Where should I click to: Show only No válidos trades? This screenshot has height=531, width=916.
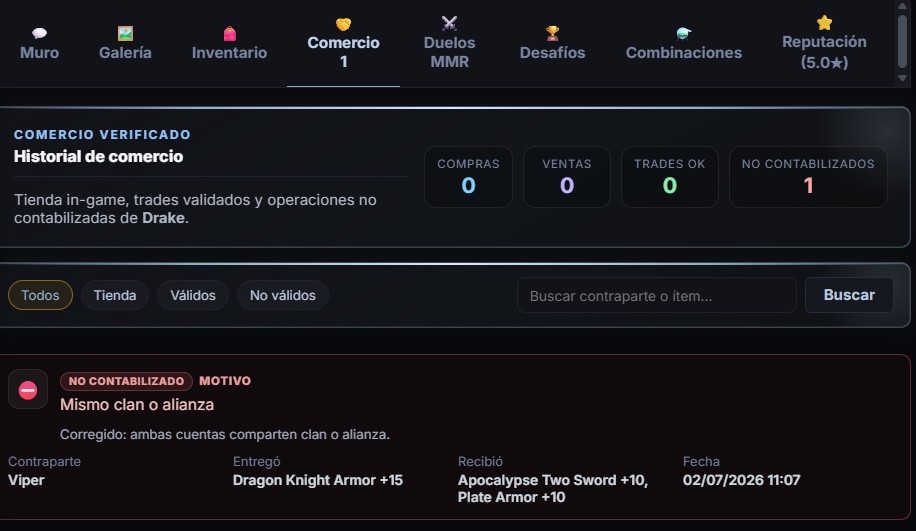[x=283, y=295]
